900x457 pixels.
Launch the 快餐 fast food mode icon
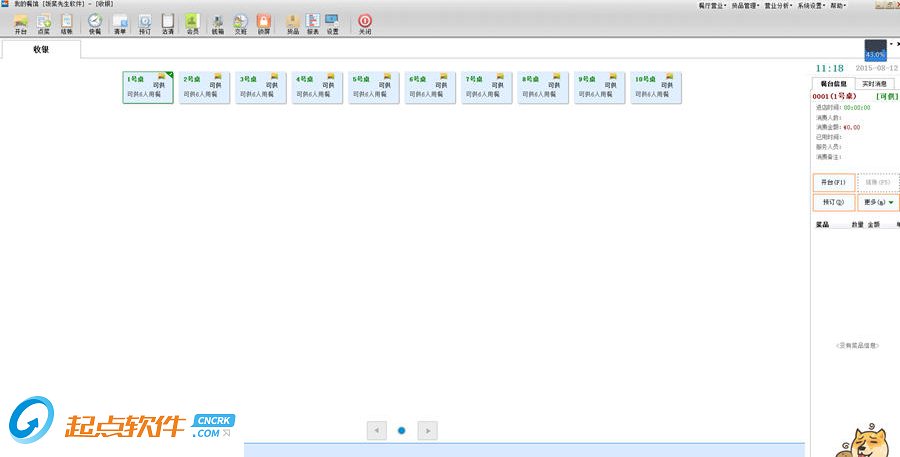(95, 24)
